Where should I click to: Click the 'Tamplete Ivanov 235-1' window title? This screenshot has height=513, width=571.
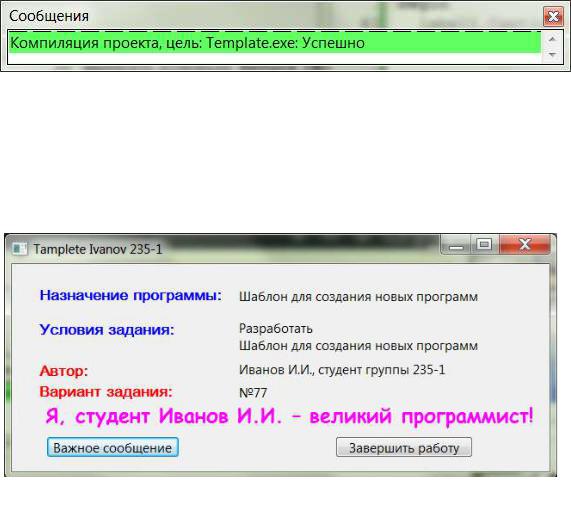(x=98, y=249)
